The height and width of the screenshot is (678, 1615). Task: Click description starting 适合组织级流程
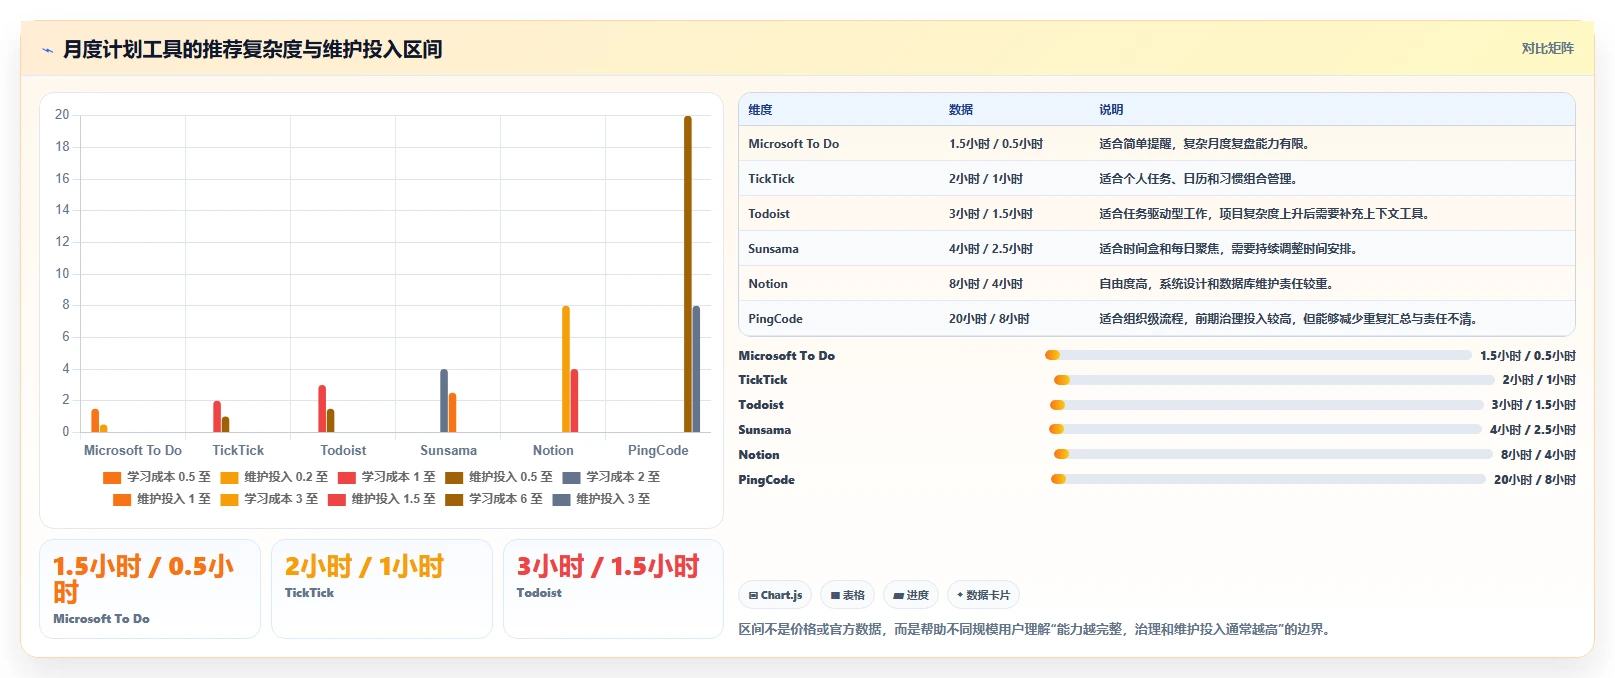1290,319
